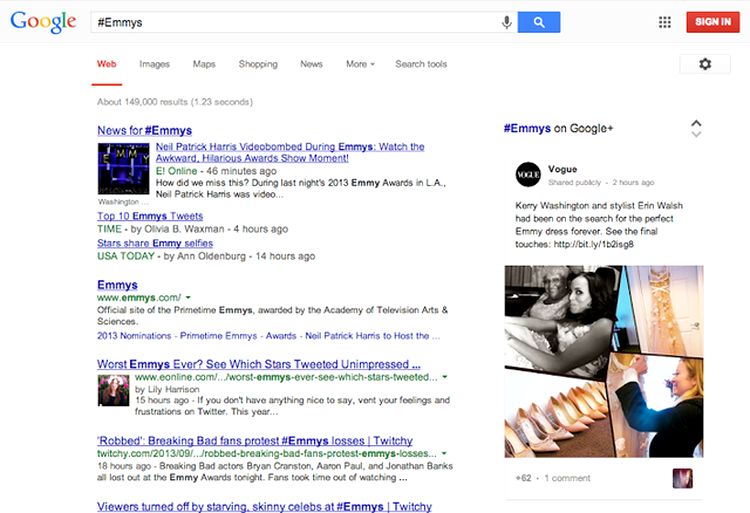Switch to the Maps tab
Image resolution: width=750 pixels, height=513 pixels.
click(204, 64)
